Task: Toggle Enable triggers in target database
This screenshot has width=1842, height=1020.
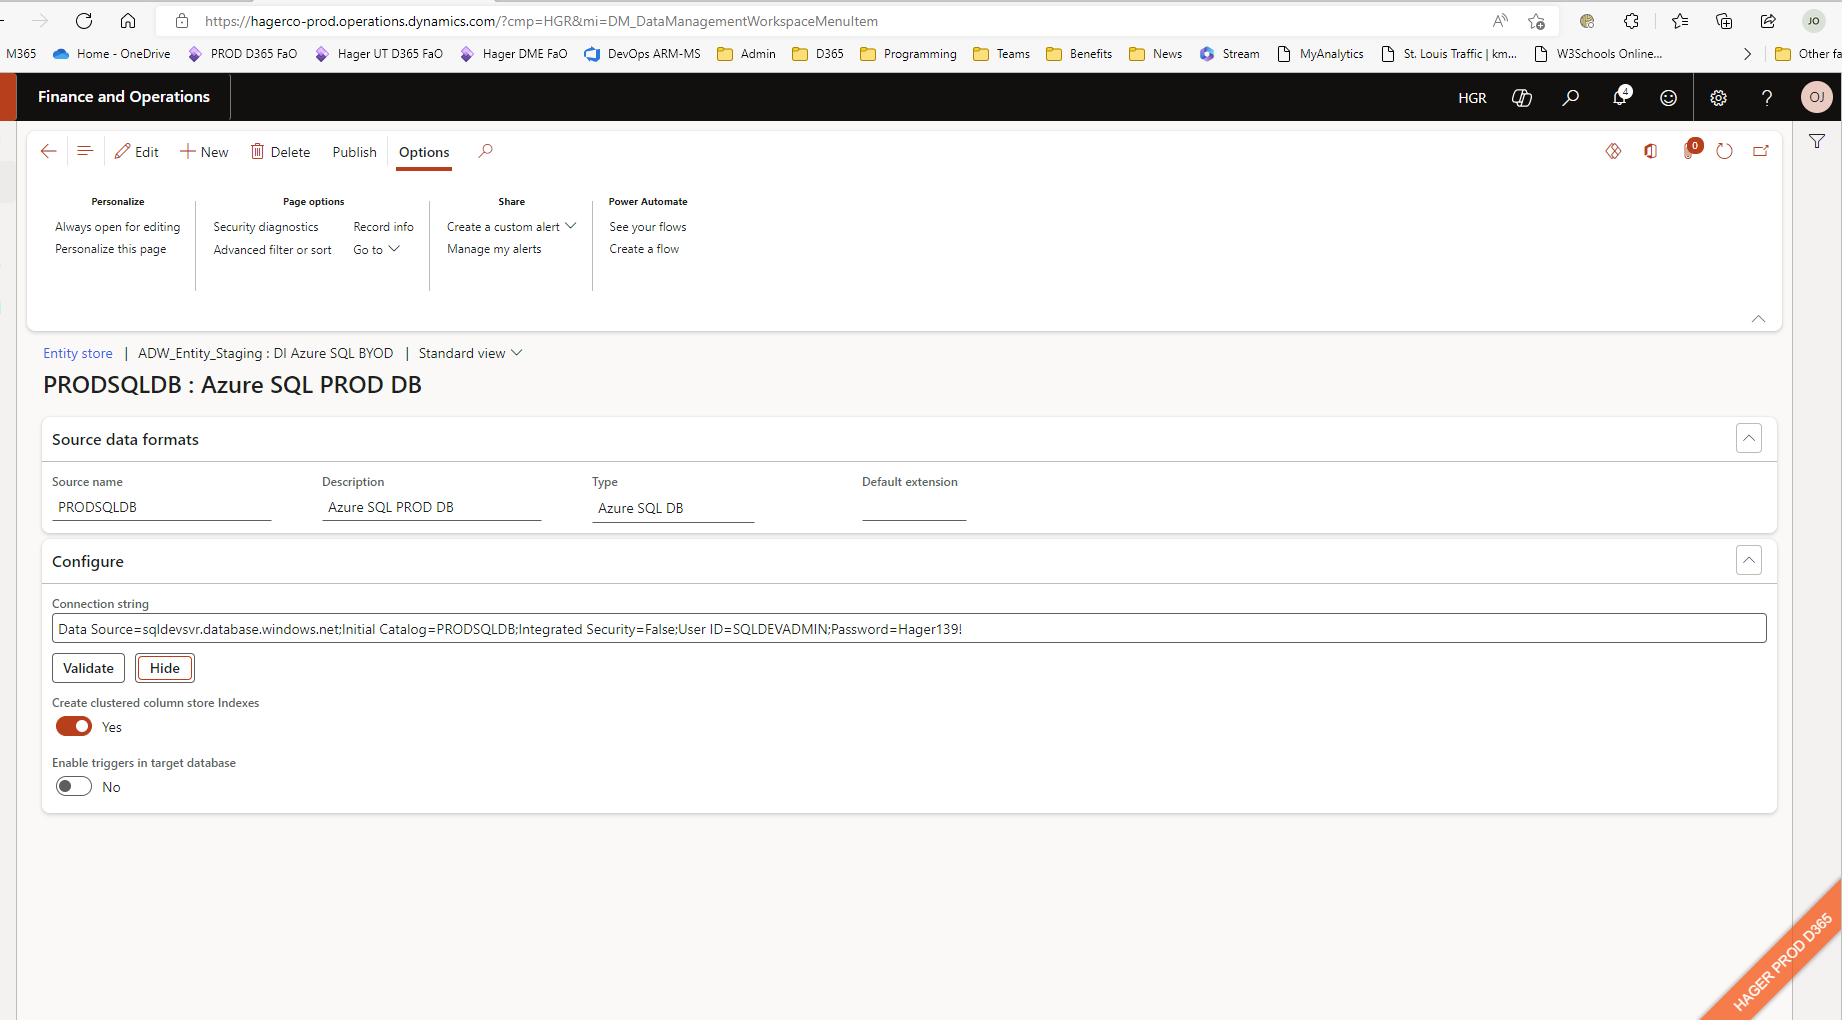Action: 74,786
